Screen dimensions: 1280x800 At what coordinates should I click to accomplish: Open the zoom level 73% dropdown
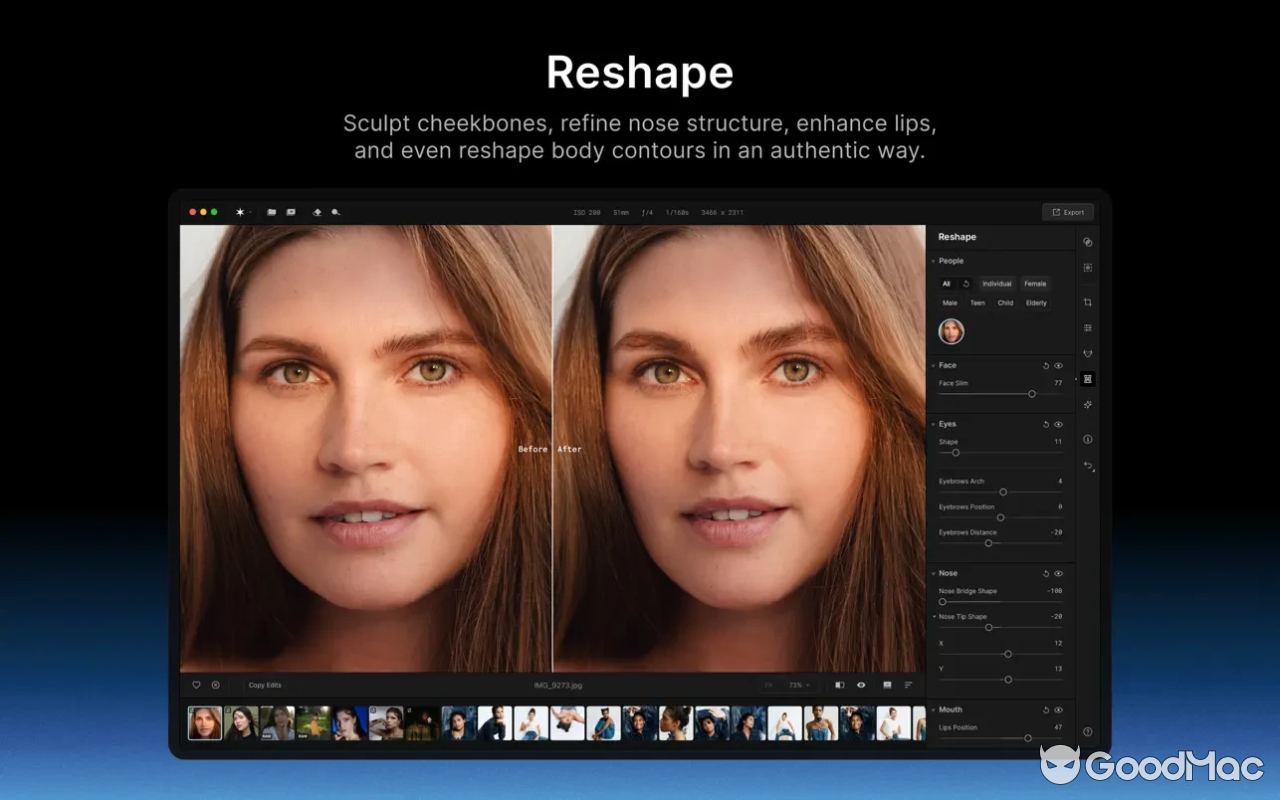(796, 685)
